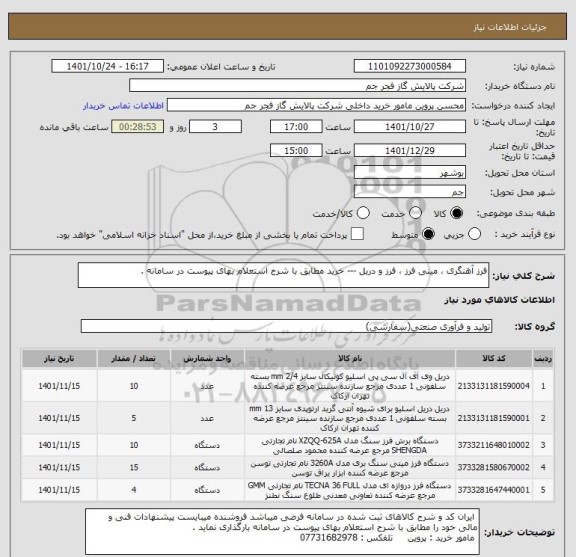Click the delivery city field جم
This screenshot has width=576, height=557.
410,192
